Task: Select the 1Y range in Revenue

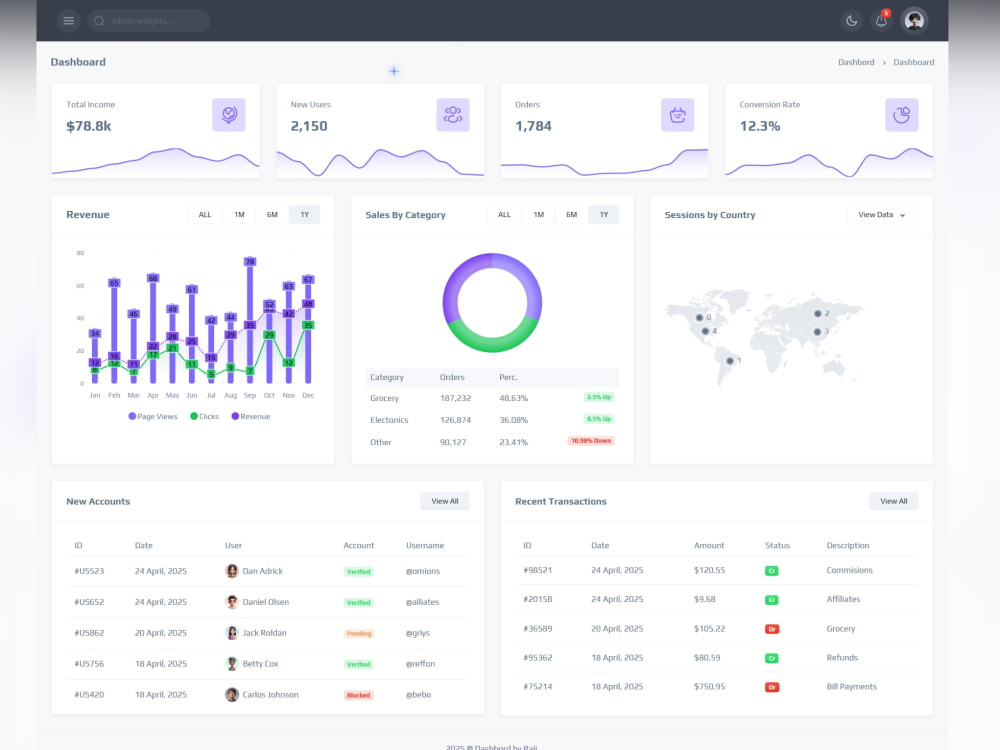Action: coord(305,215)
